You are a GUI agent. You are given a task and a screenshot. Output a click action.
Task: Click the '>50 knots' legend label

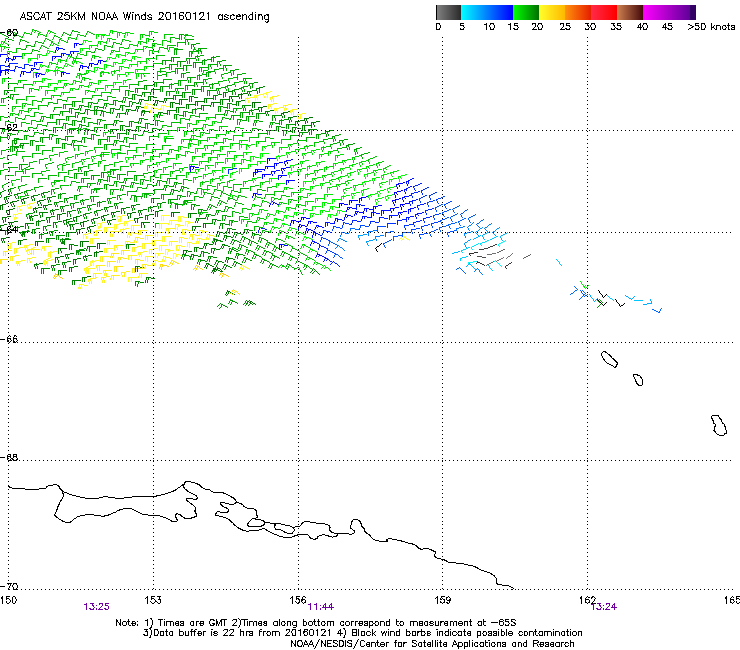tap(711, 26)
